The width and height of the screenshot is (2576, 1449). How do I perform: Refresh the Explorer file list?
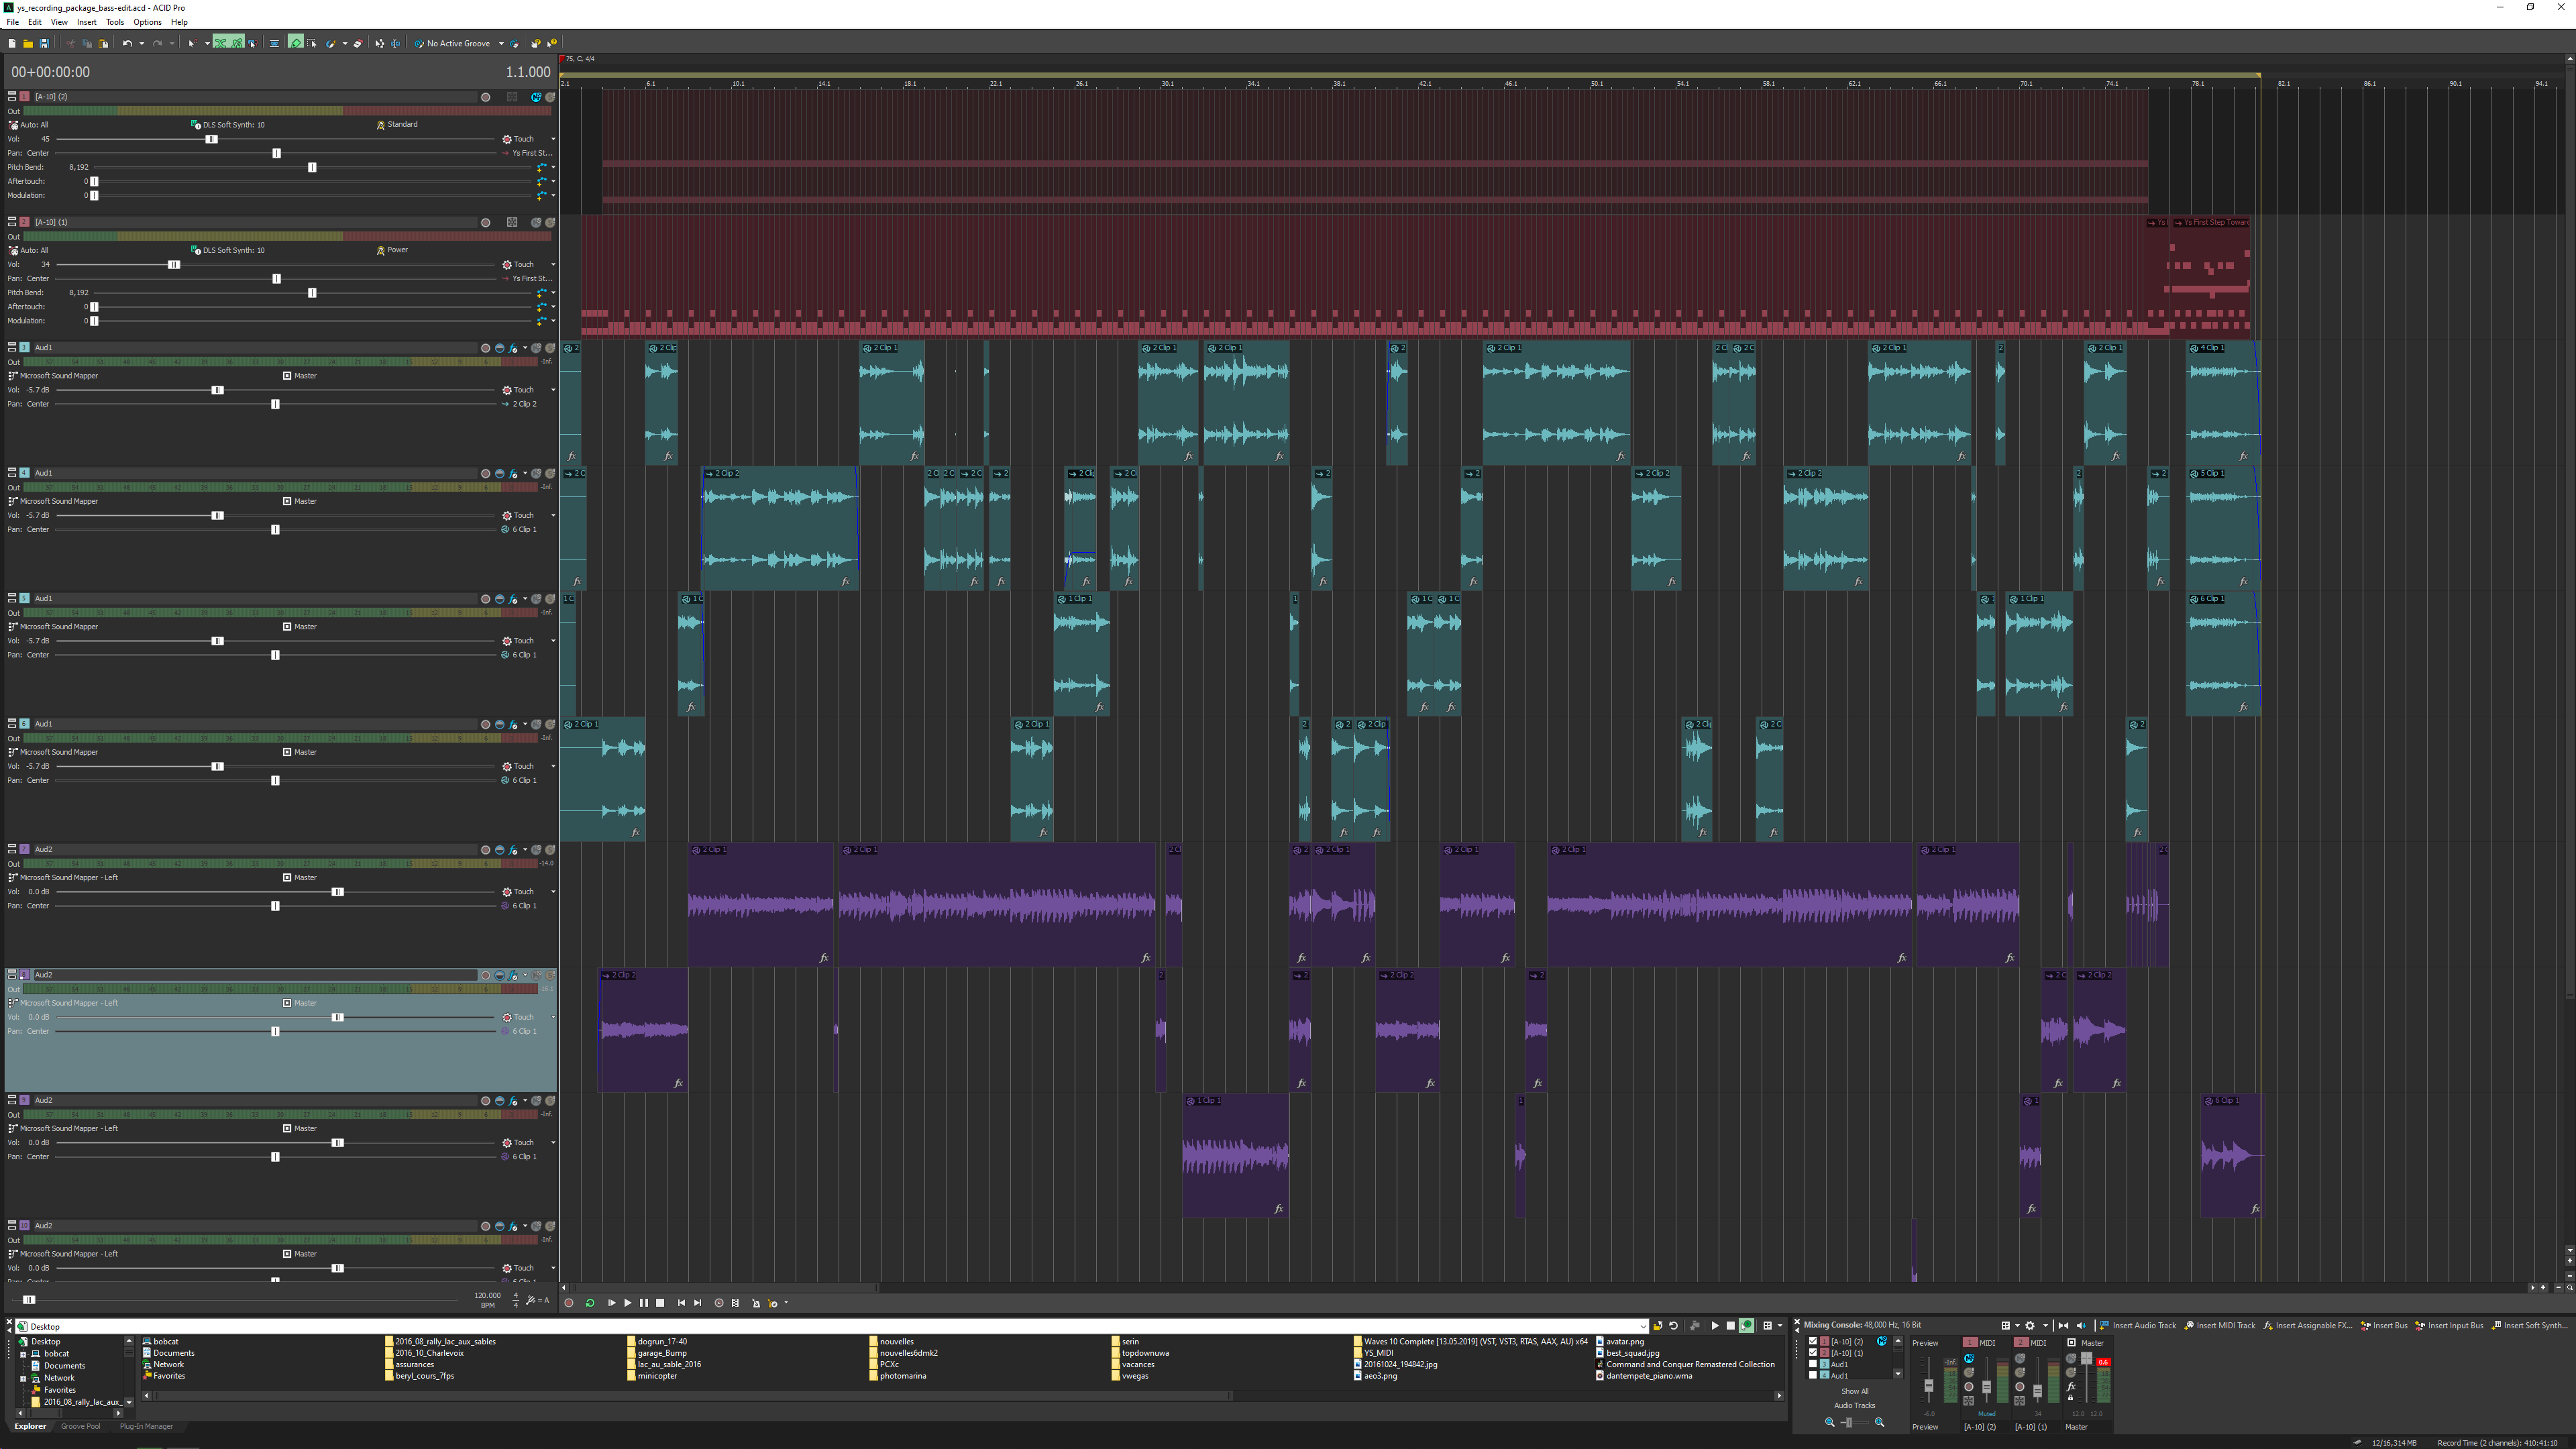pyautogui.click(x=1674, y=1326)
